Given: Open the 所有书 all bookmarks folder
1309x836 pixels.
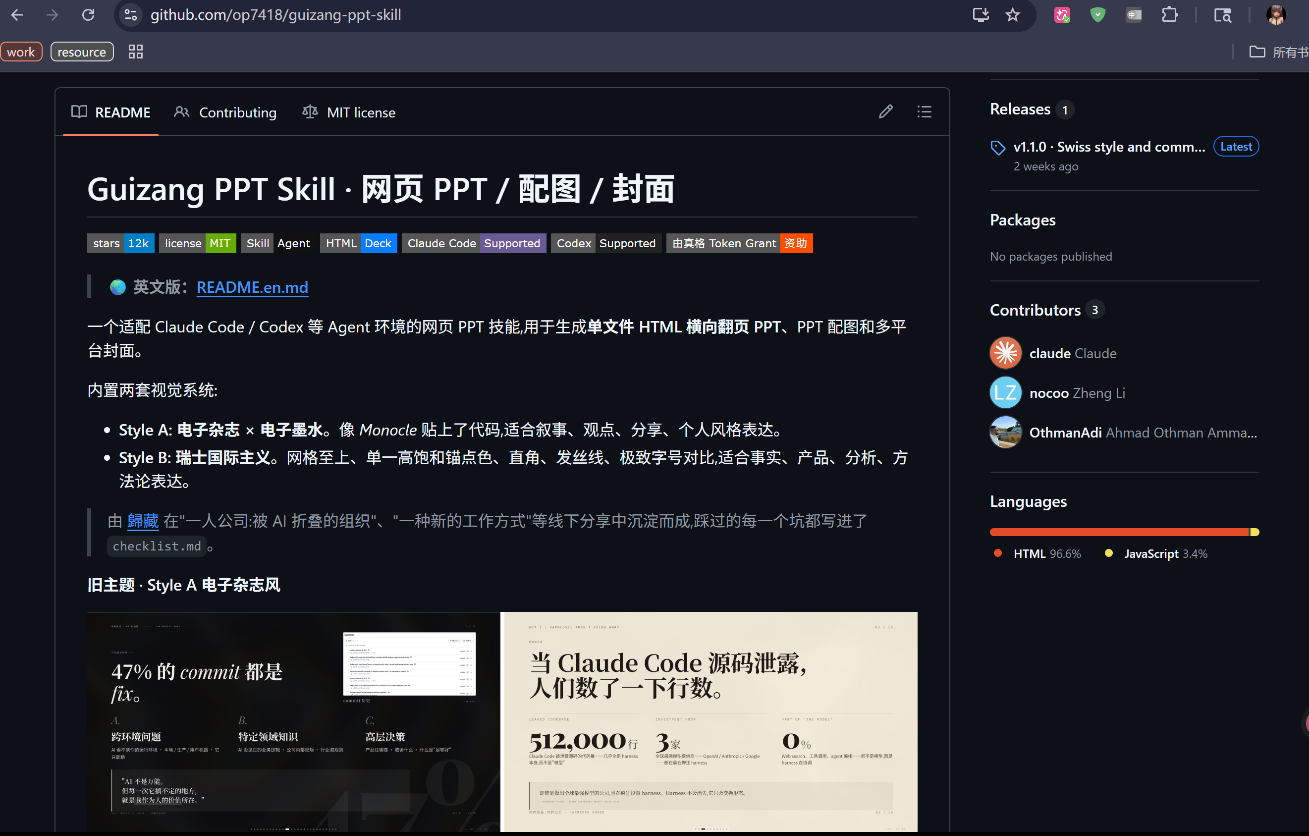Looking at the screenshot, I should (1279, 52).
